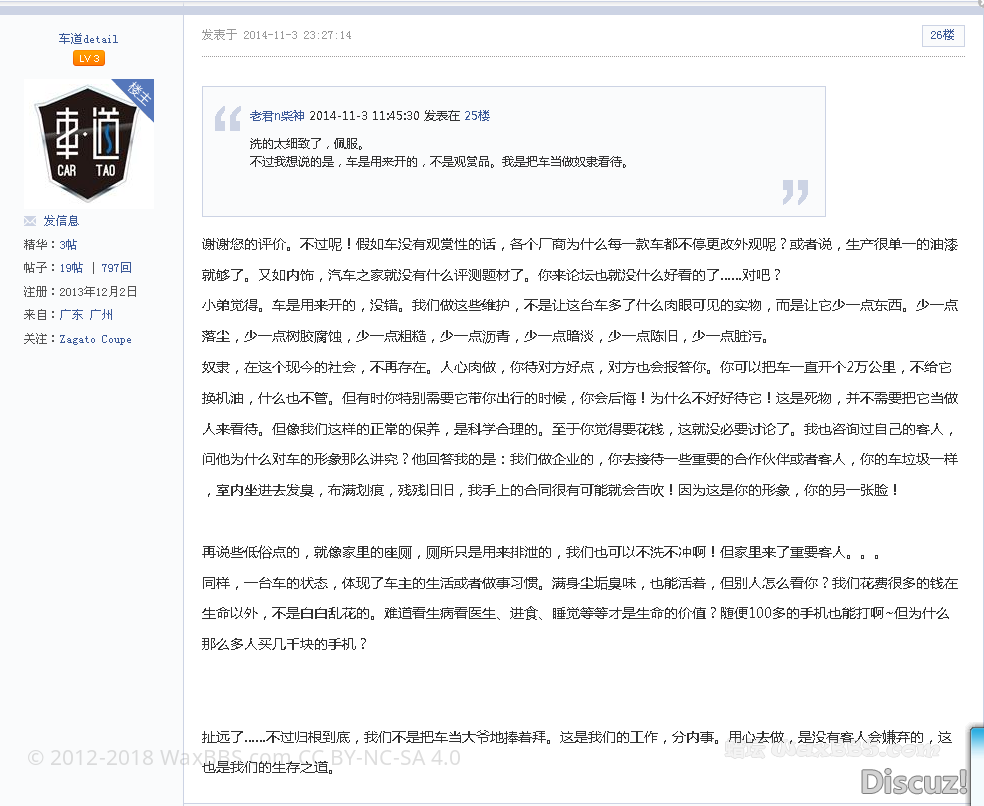Open the 车道 CAR TAO avatar image
This screenshot has height=806, width=984.
pyautogui.click(x=88, y=144)
